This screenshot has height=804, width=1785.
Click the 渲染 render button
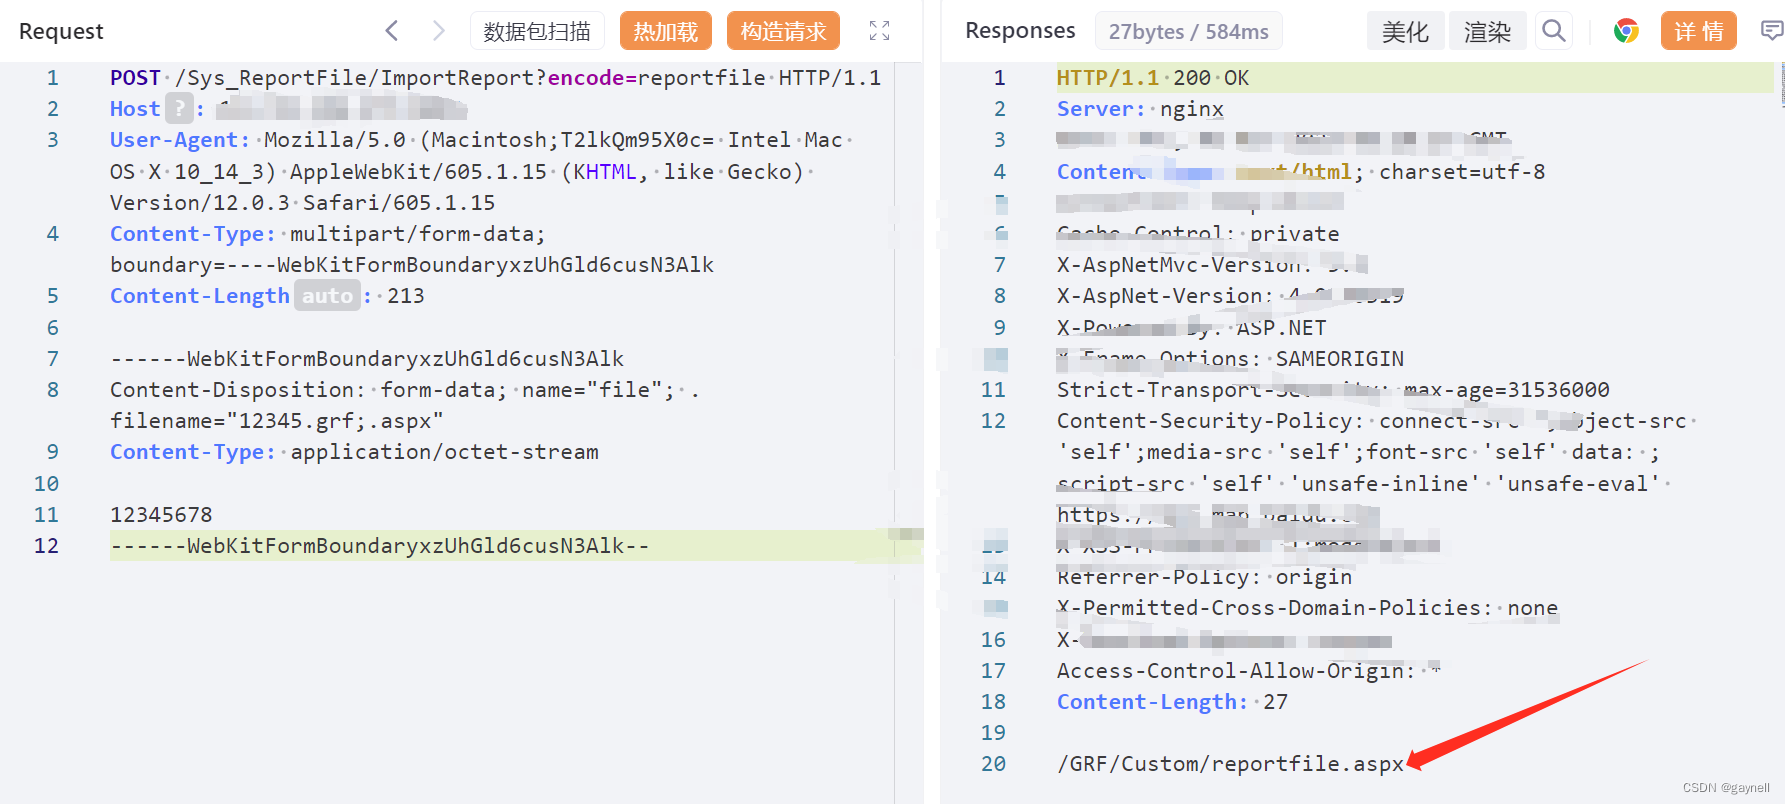[x=1487, y=31]
